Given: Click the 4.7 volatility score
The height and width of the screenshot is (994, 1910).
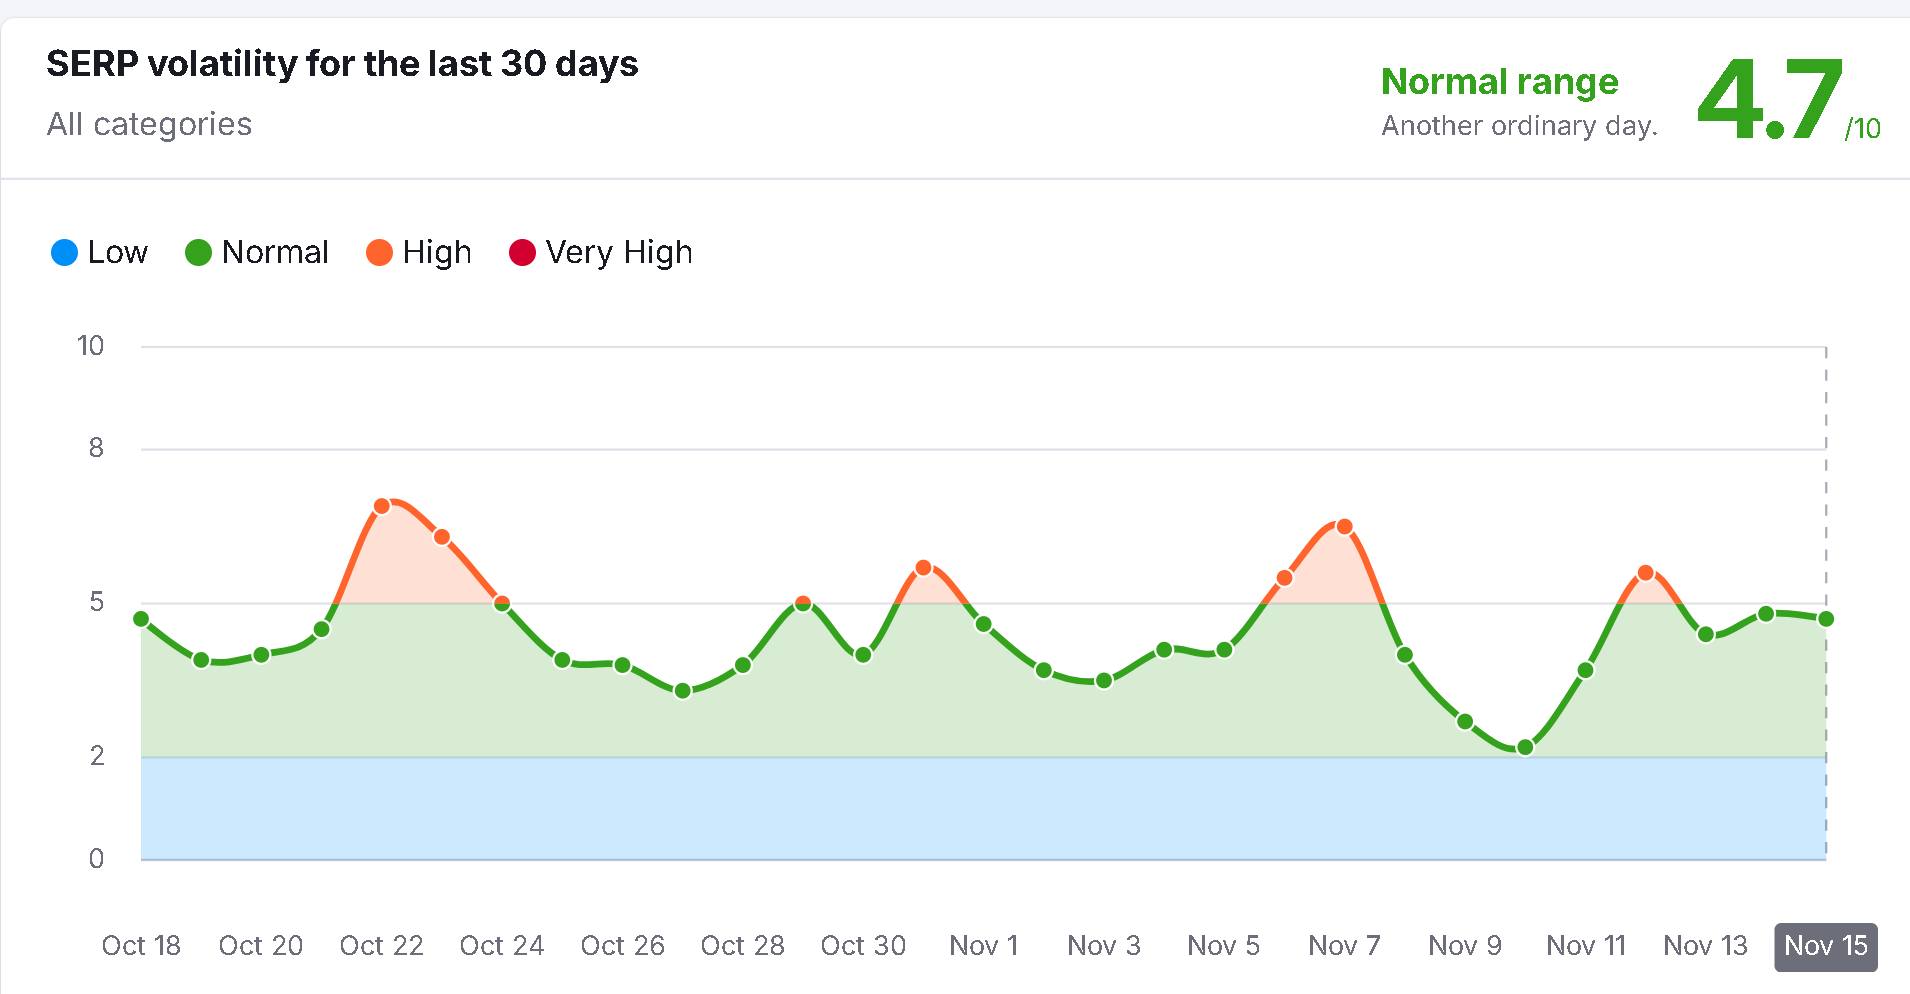Looking at the screenshot, I should pos(1770,99).
